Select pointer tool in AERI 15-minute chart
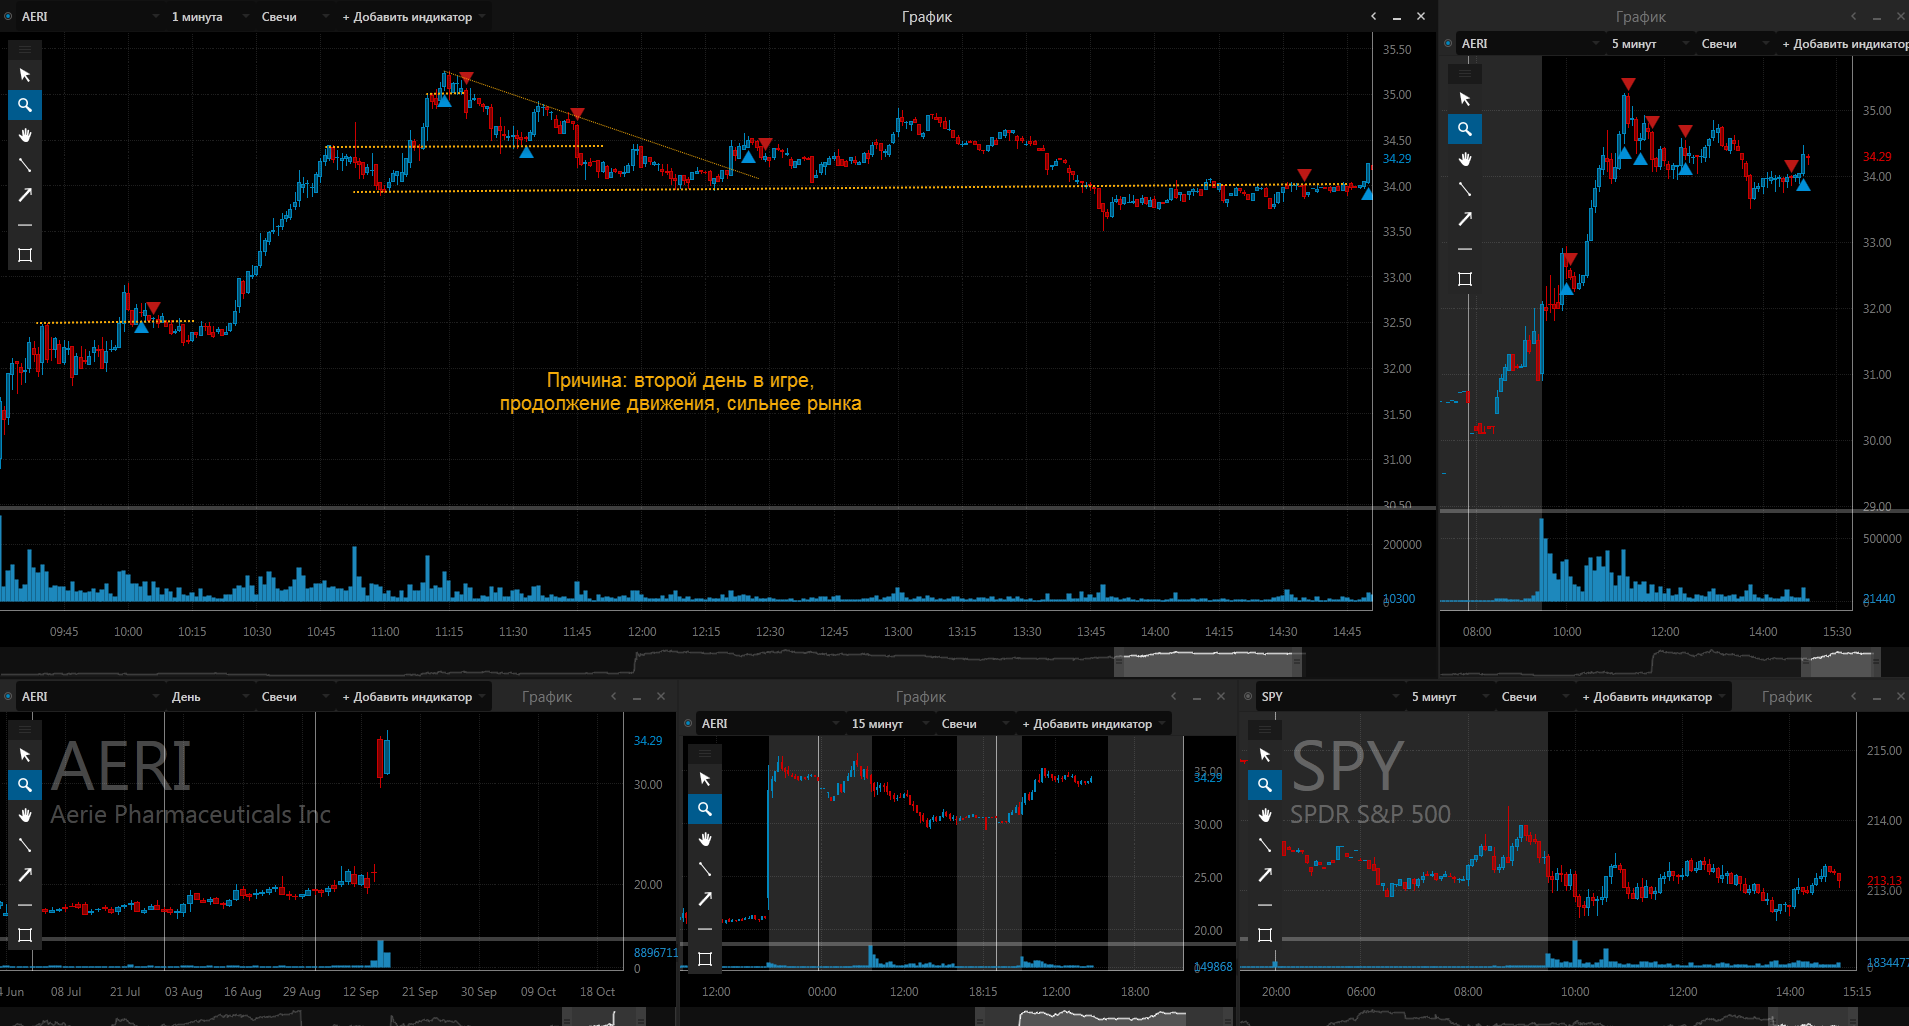Screen dimensions: 1909x1026 [x=705, y=779]
